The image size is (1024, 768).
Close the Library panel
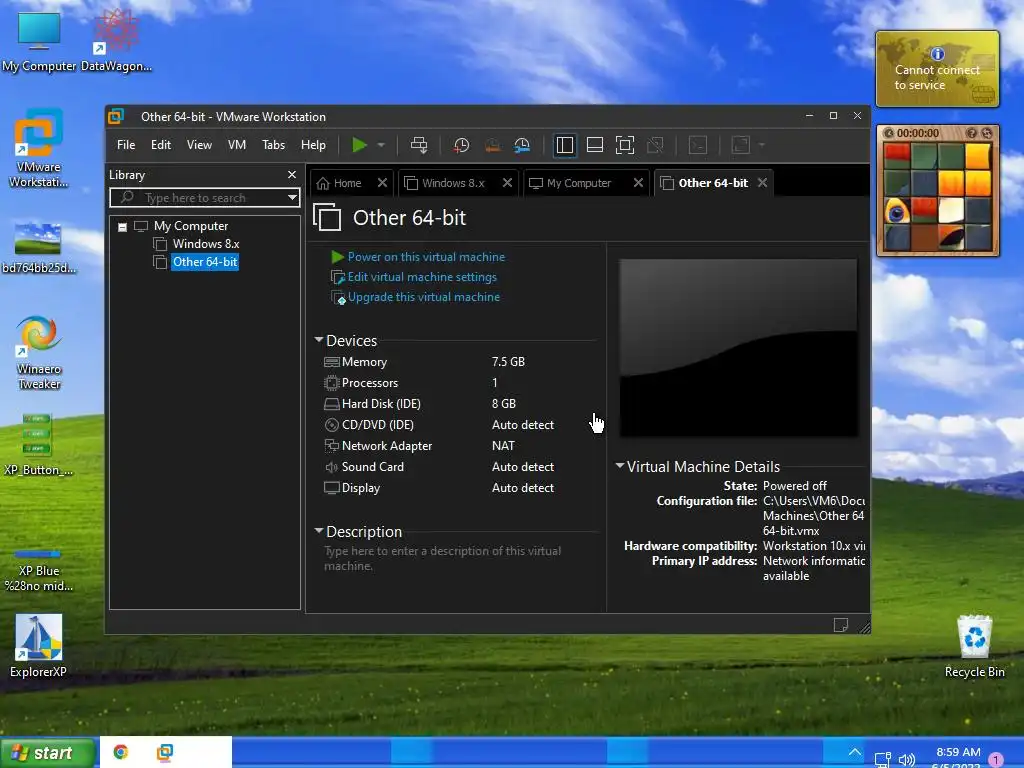pyautogui.click(x=292, y=175)
